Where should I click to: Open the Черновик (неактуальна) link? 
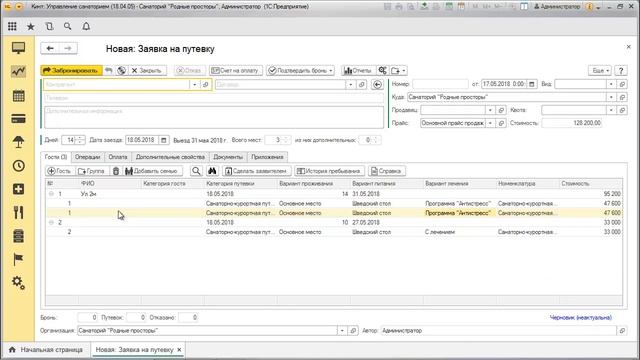580,318
